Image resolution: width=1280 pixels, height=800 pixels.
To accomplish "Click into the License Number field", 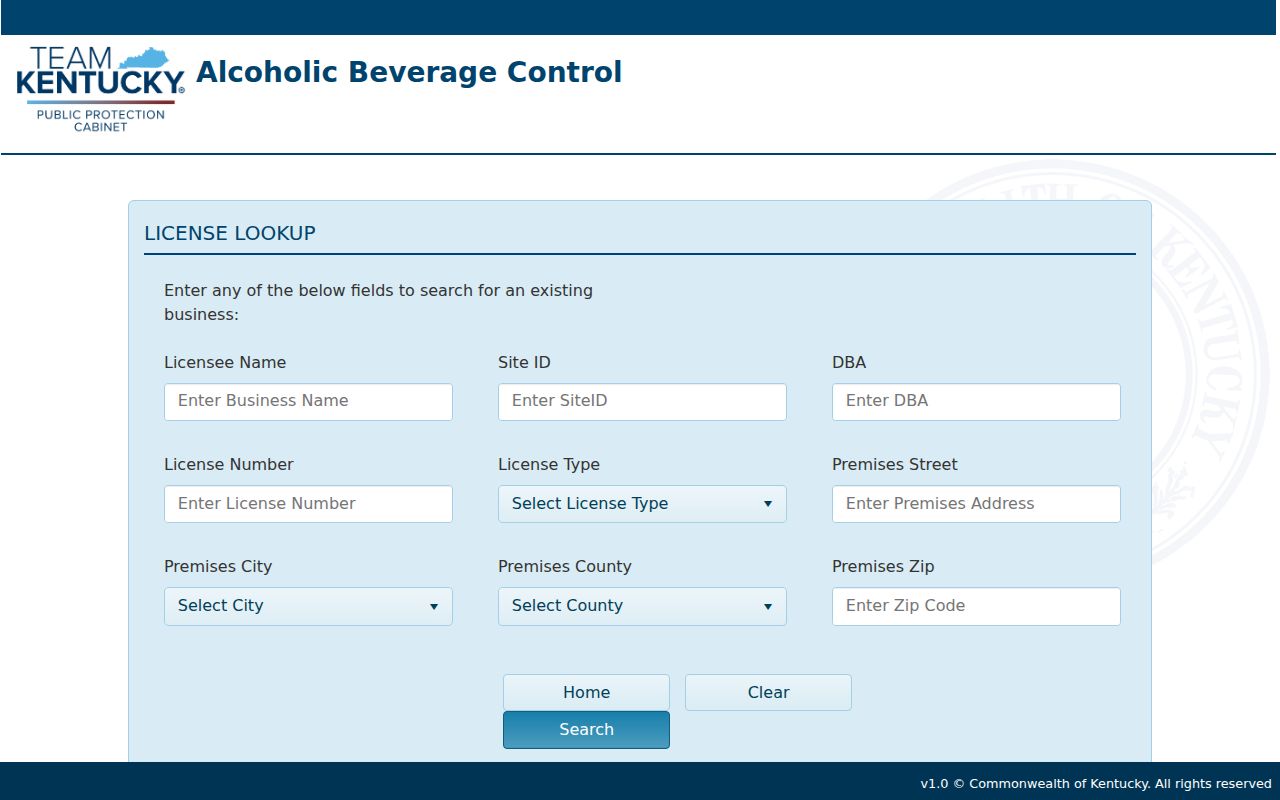I will (x=308, y=504).
